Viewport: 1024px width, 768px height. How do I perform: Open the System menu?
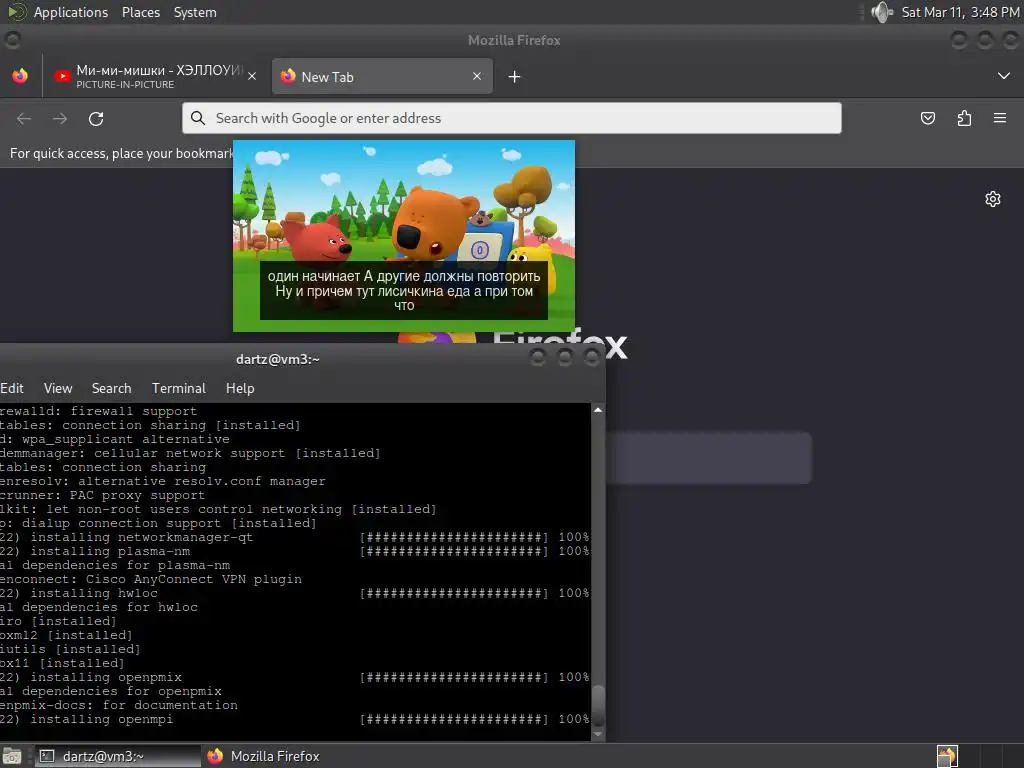[195, 12]
